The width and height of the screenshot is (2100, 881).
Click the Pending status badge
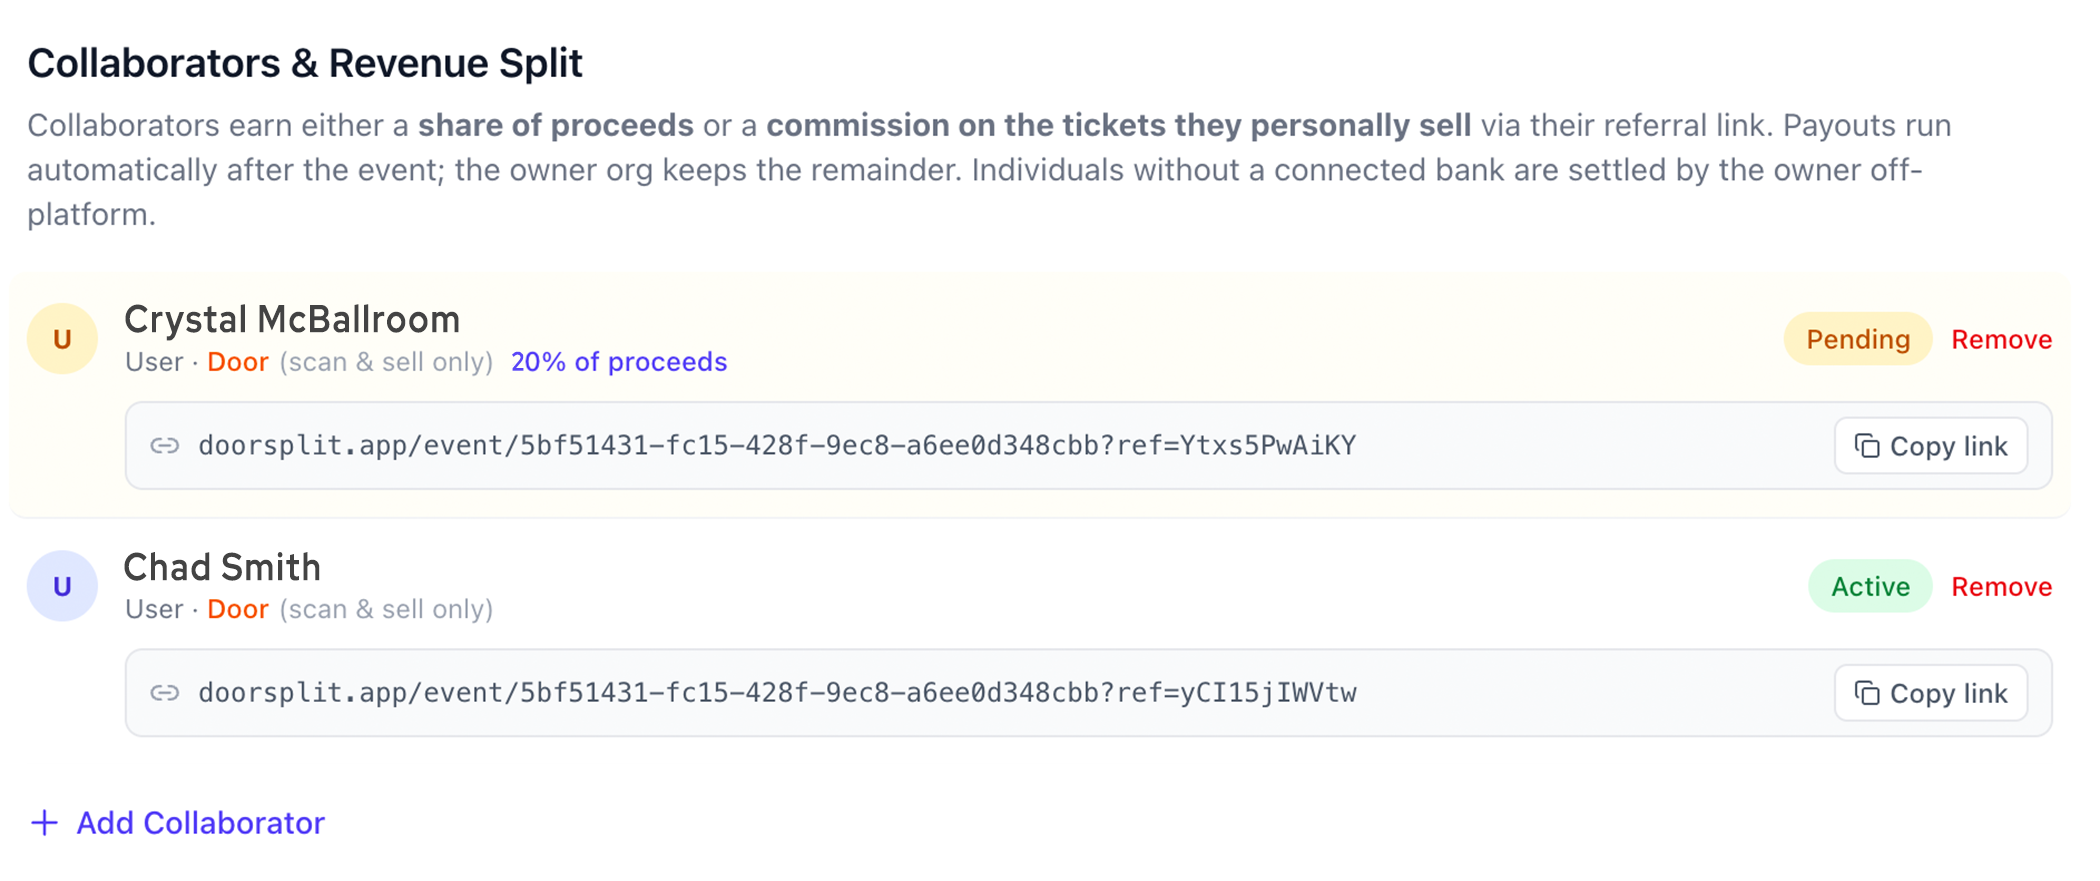click(x=1858, y=339)
